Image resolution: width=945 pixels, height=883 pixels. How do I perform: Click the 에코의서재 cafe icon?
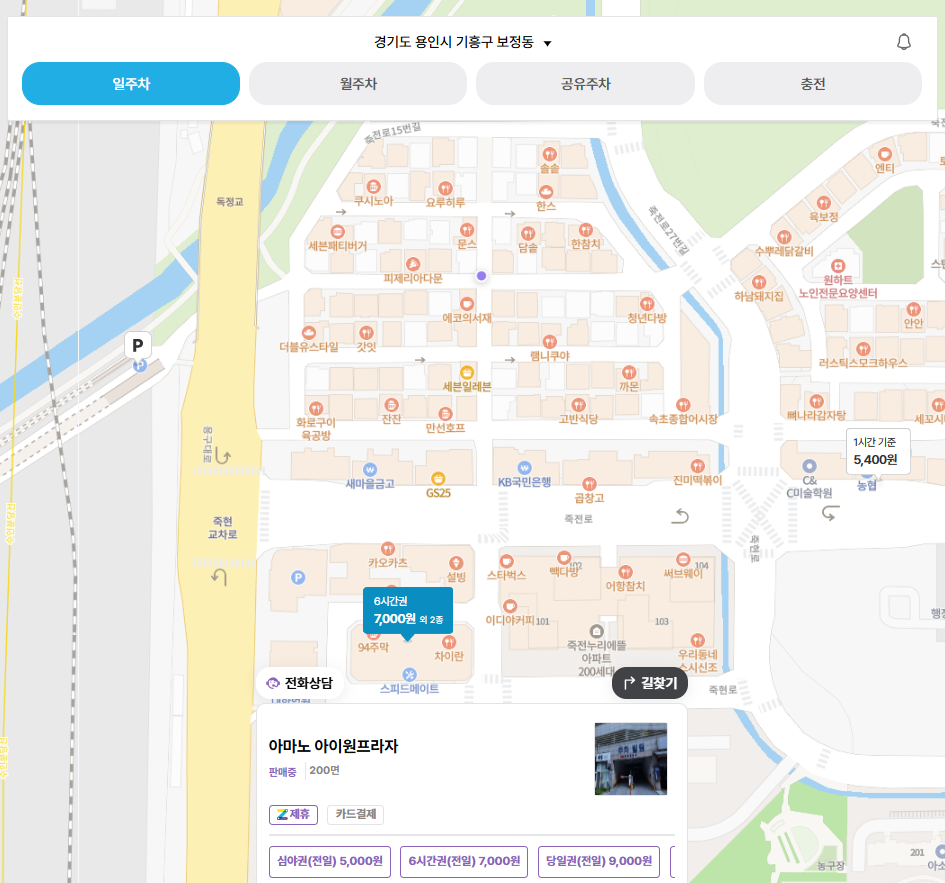tap(466, 303)
